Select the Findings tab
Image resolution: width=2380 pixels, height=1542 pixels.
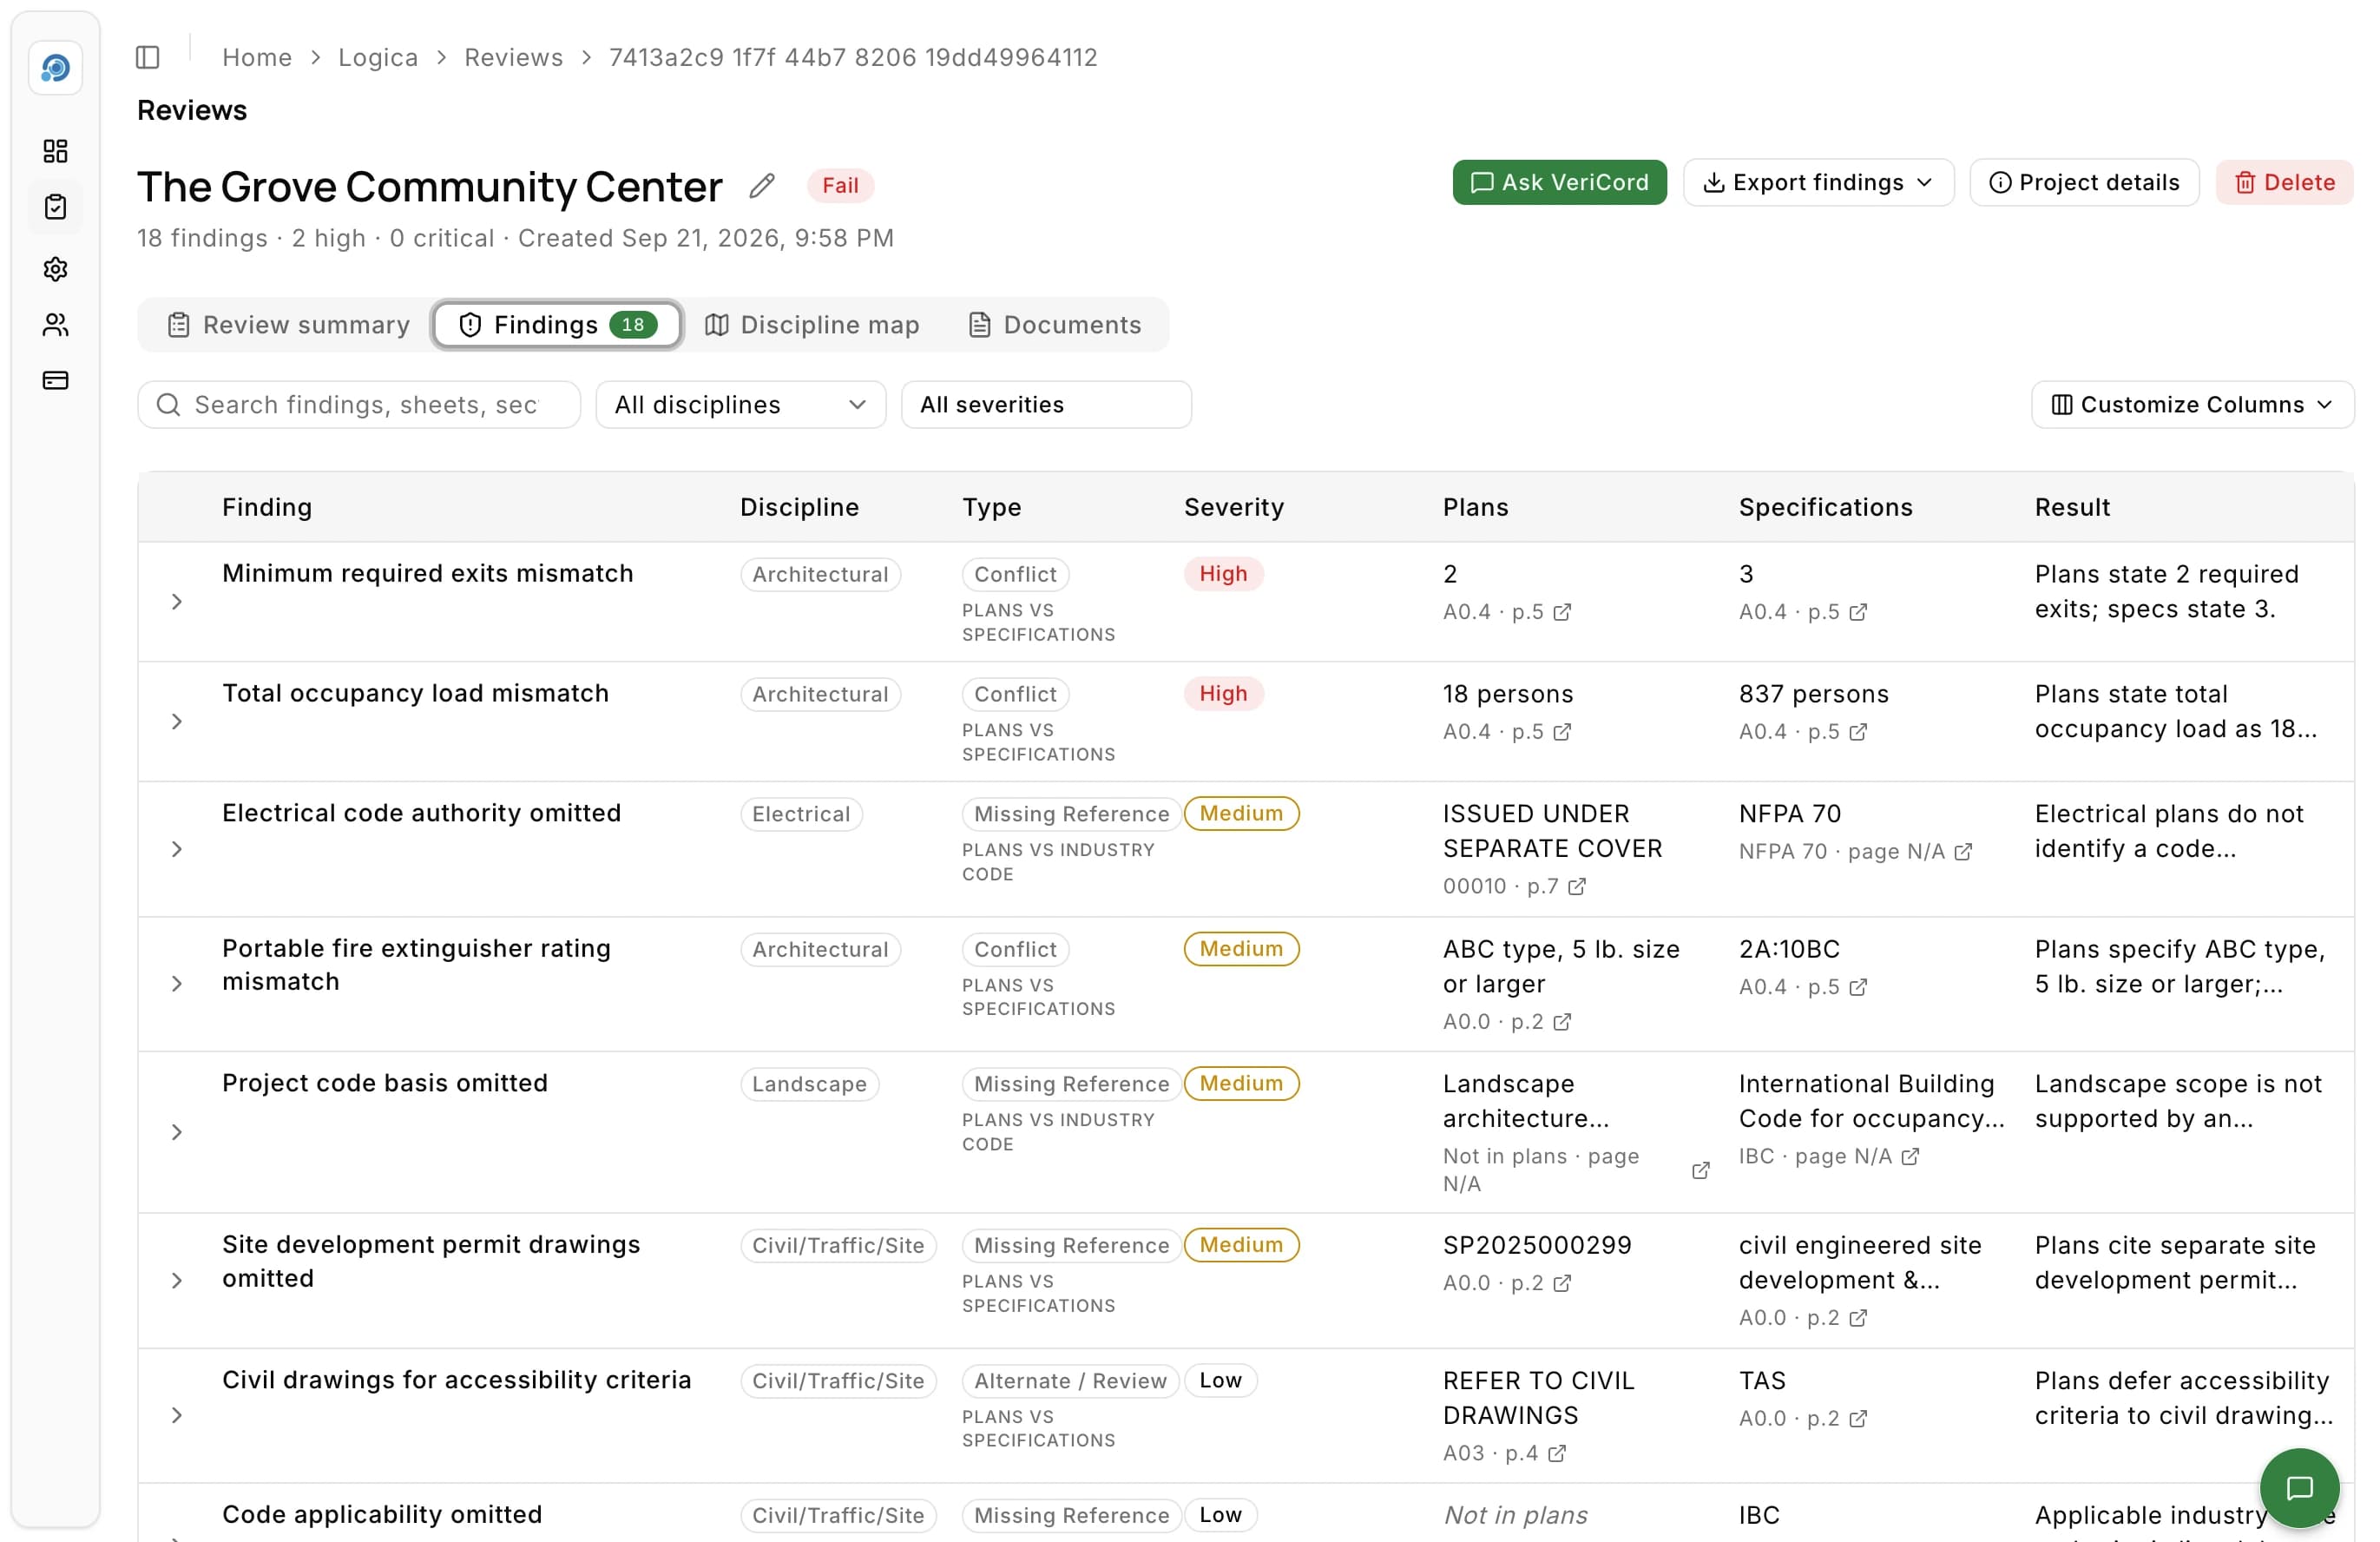pyautogui.click(x=557, y=325)
